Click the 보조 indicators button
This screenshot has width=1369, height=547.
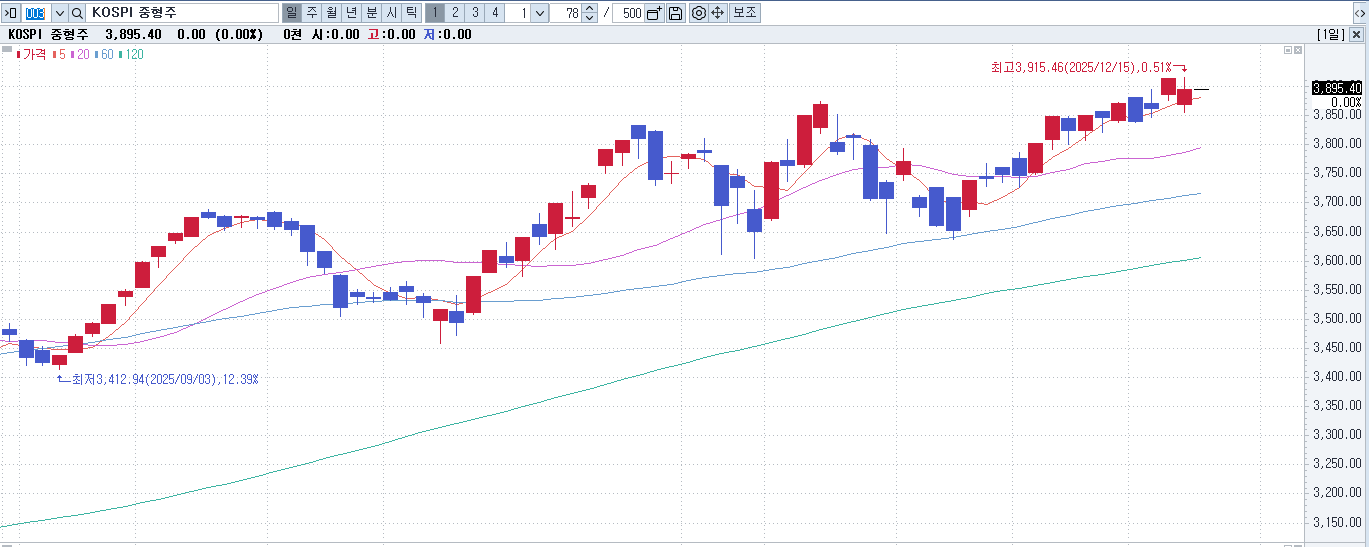[744, 13]
